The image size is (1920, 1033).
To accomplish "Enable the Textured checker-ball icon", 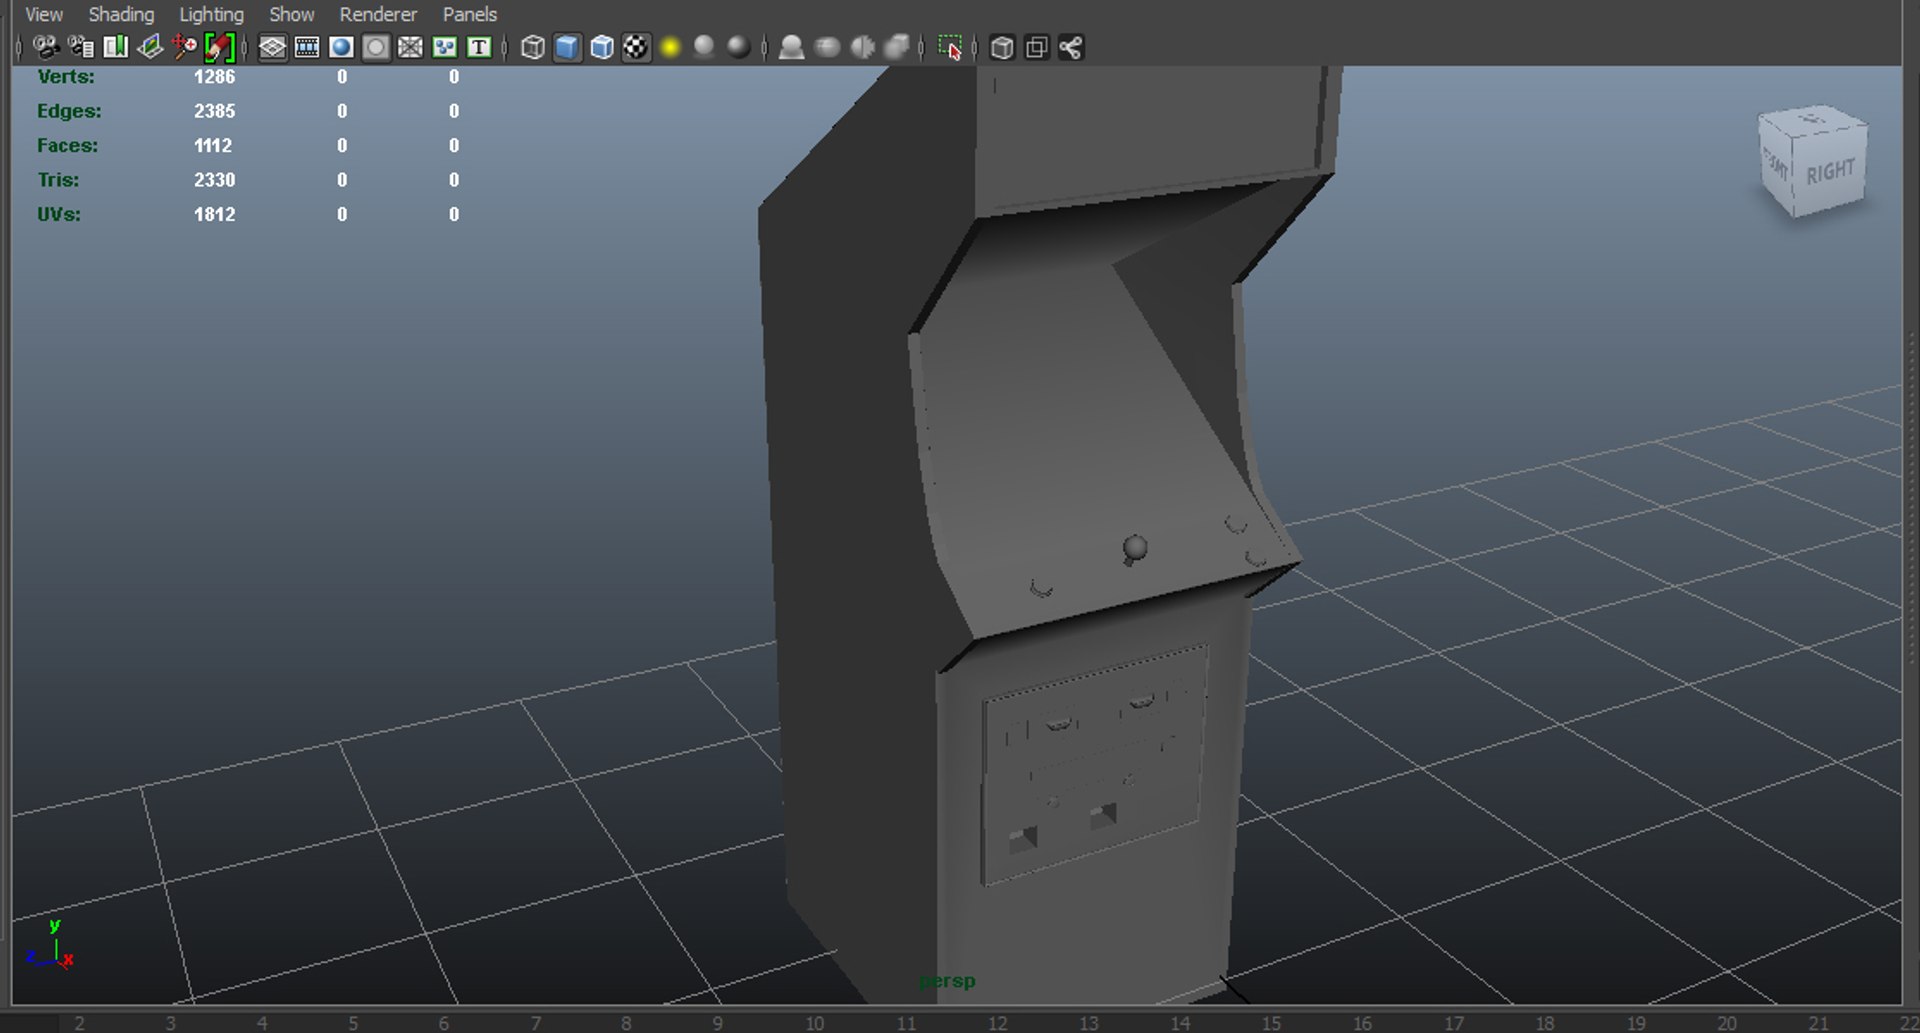I will (636, 47).
